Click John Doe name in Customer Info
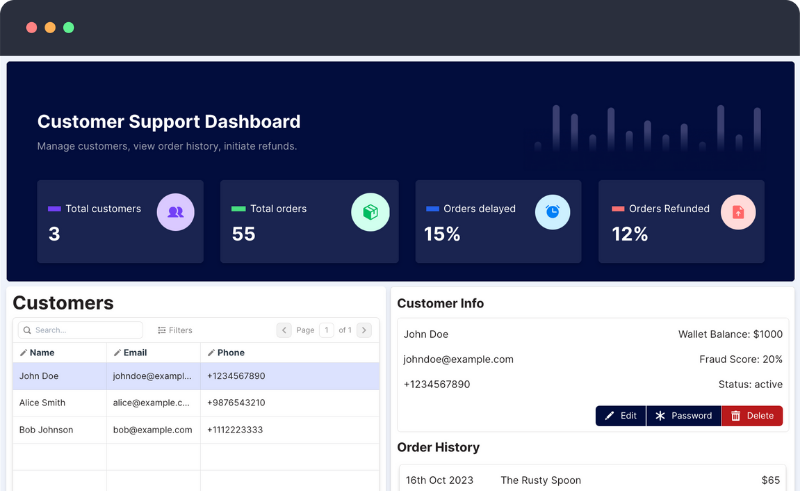This screenshot has width=800, height=491. click(x=426, y=334)
